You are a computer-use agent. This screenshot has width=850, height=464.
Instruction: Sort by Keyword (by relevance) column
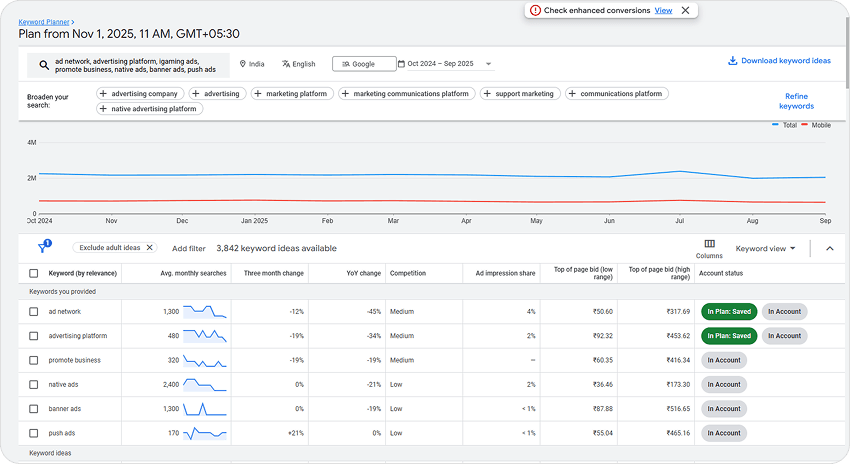[82, 273]
